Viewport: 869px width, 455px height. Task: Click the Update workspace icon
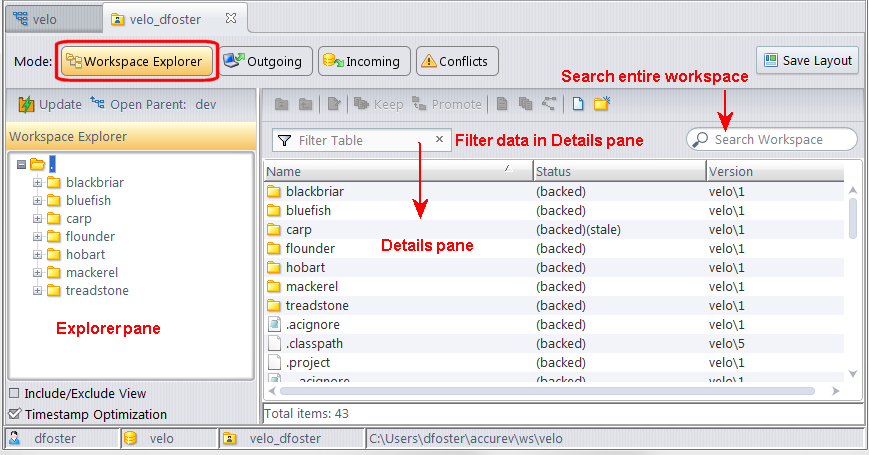(26, 104)
